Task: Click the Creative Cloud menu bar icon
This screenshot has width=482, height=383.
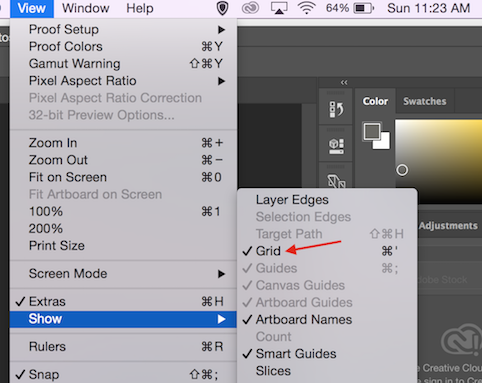Action: pos(250,8)
